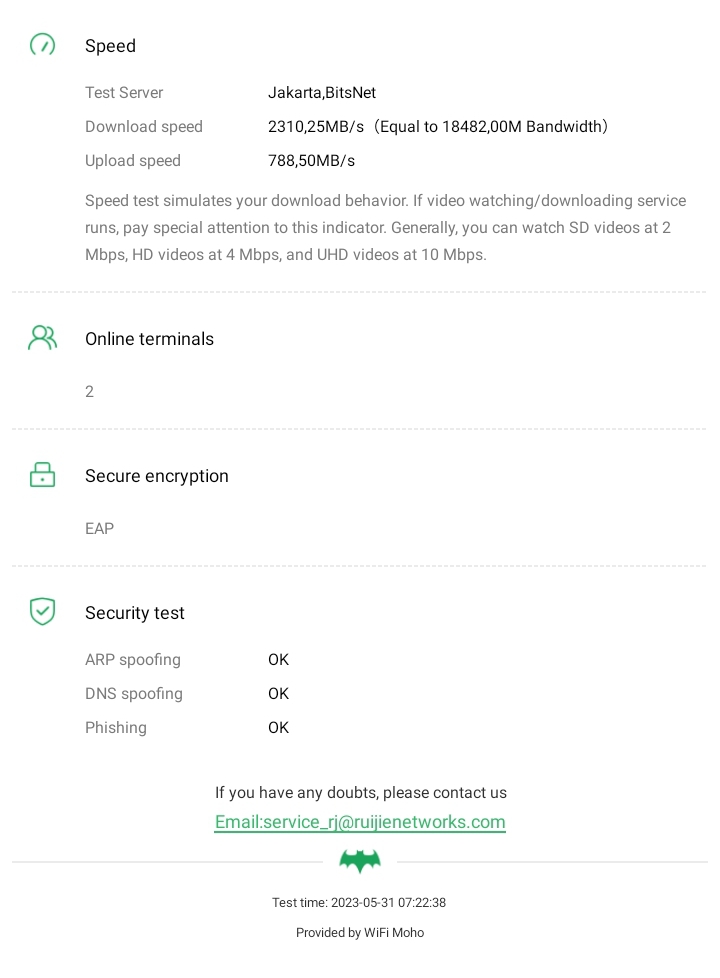Click the Secure encryption heading
720x978 pixels.
pos(156,476)
